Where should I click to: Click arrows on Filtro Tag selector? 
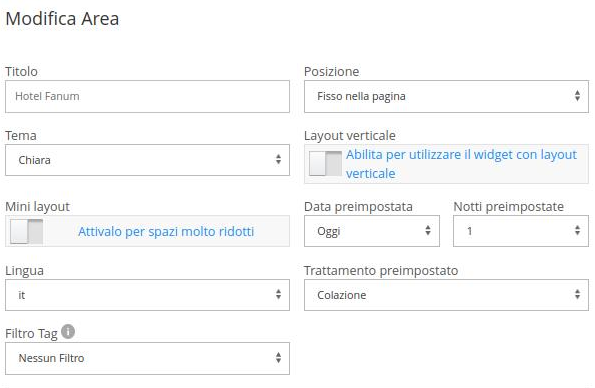[x=279, y=358]
